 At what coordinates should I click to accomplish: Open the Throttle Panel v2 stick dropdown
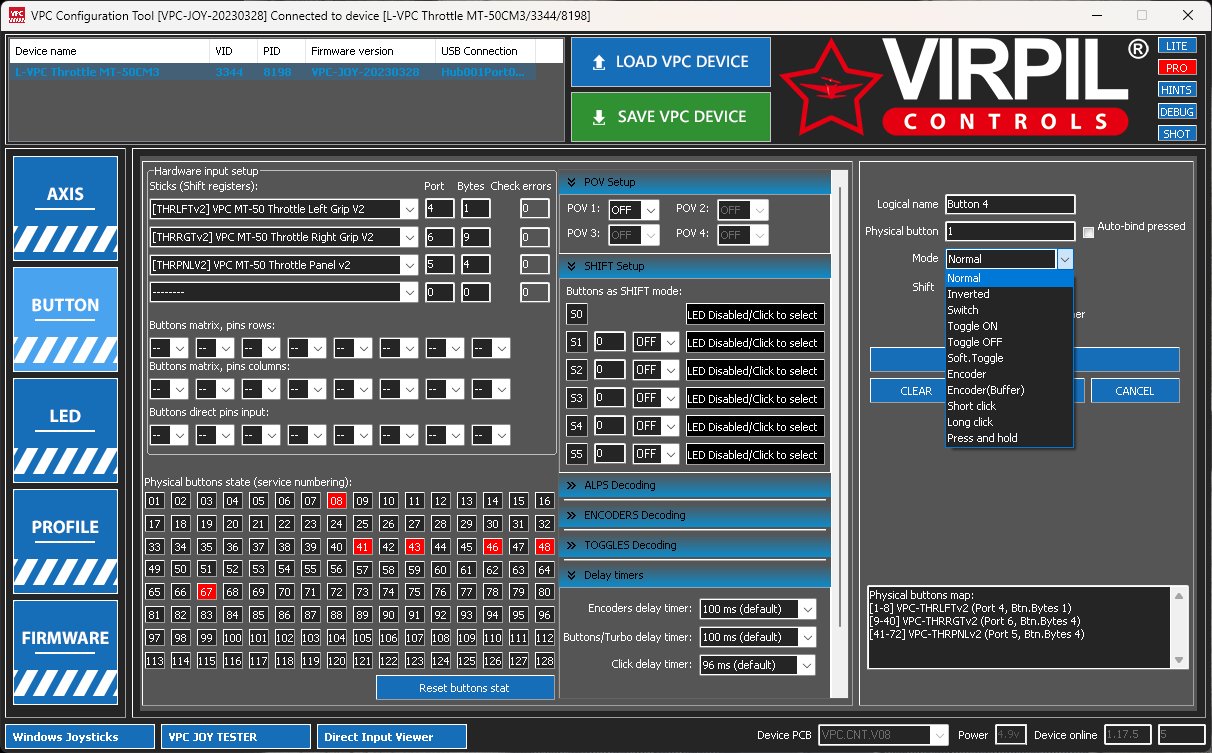[x=408, y=265]
